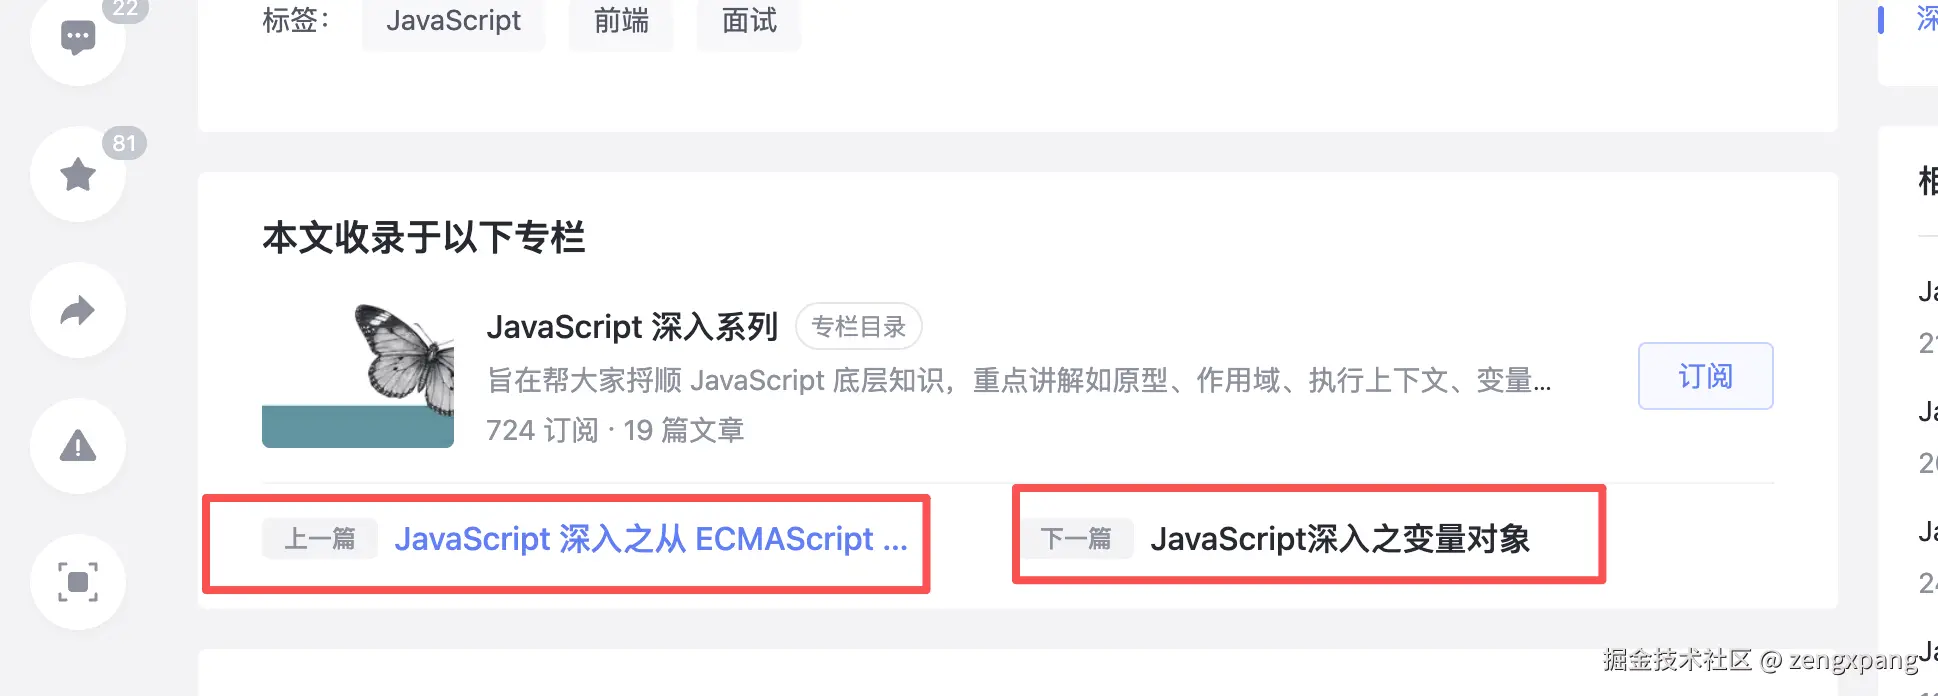Open the comments bubble icon
The width and height of the screenshot is (1938, 696).
pos(78,39)
